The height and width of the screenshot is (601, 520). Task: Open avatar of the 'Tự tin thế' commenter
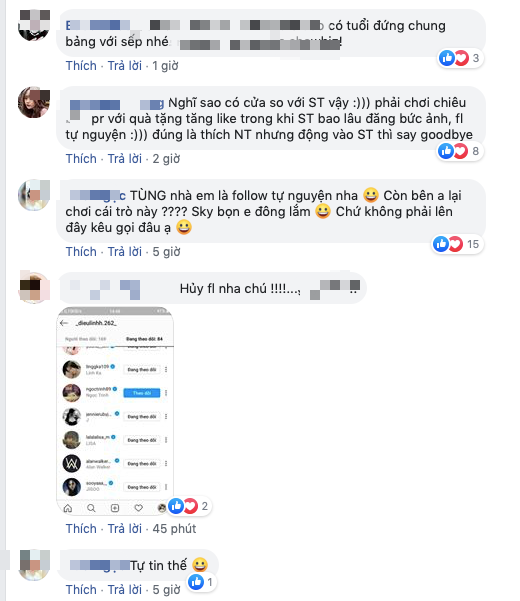click(x=34, y=565)
